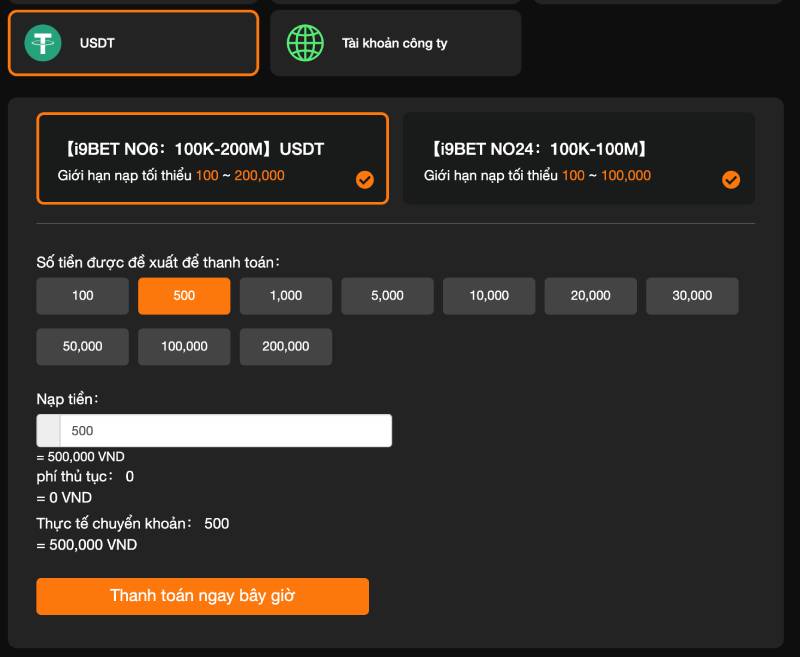Select the highlighted 500 amount
This screenshot has height=657, width=800.
184,296
